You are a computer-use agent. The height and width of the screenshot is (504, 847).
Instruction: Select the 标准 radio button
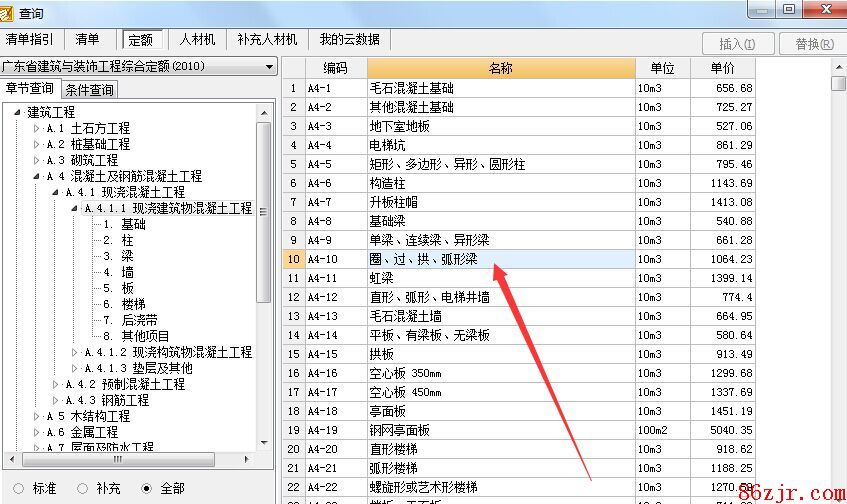[x=18, y=489]
